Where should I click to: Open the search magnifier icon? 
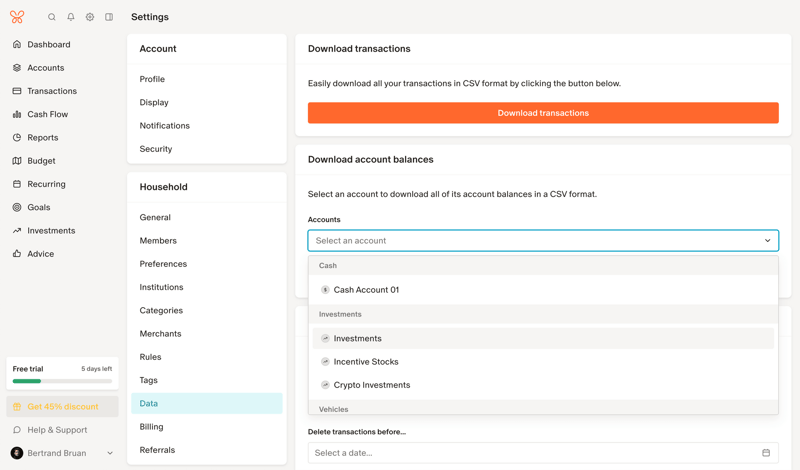coord(52,17)
